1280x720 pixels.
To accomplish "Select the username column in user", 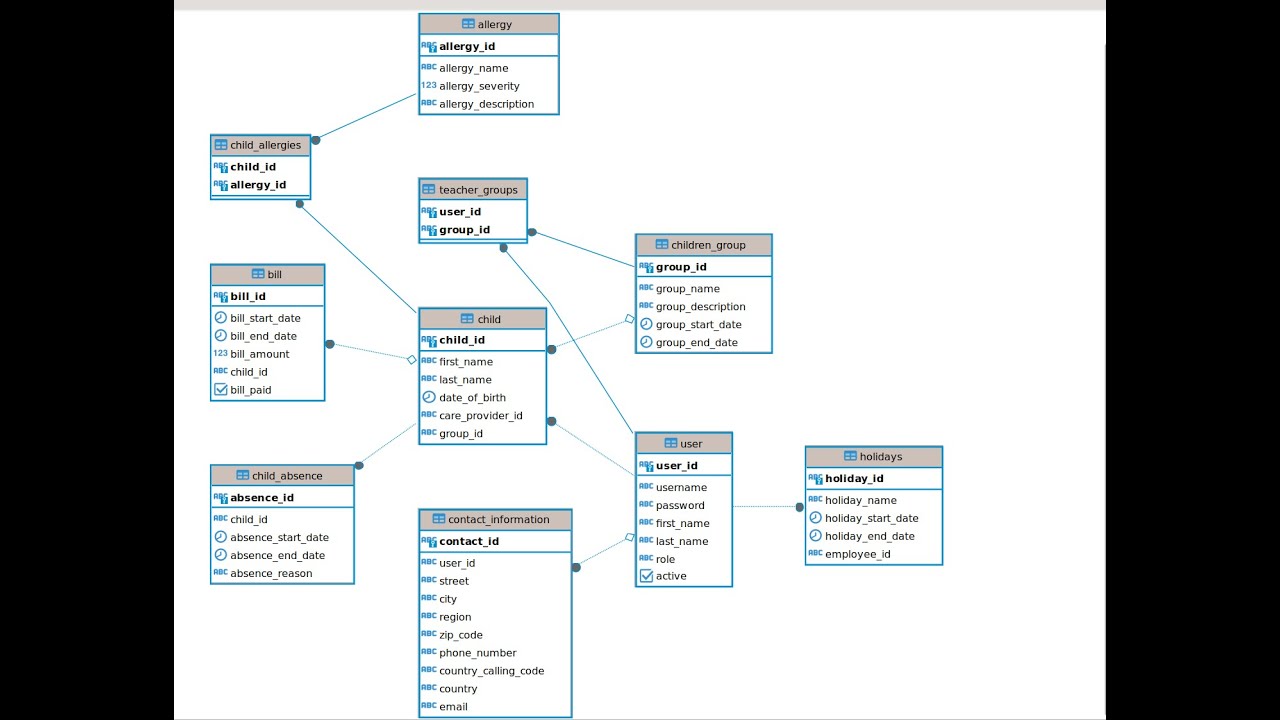I will tap(681, 488).
